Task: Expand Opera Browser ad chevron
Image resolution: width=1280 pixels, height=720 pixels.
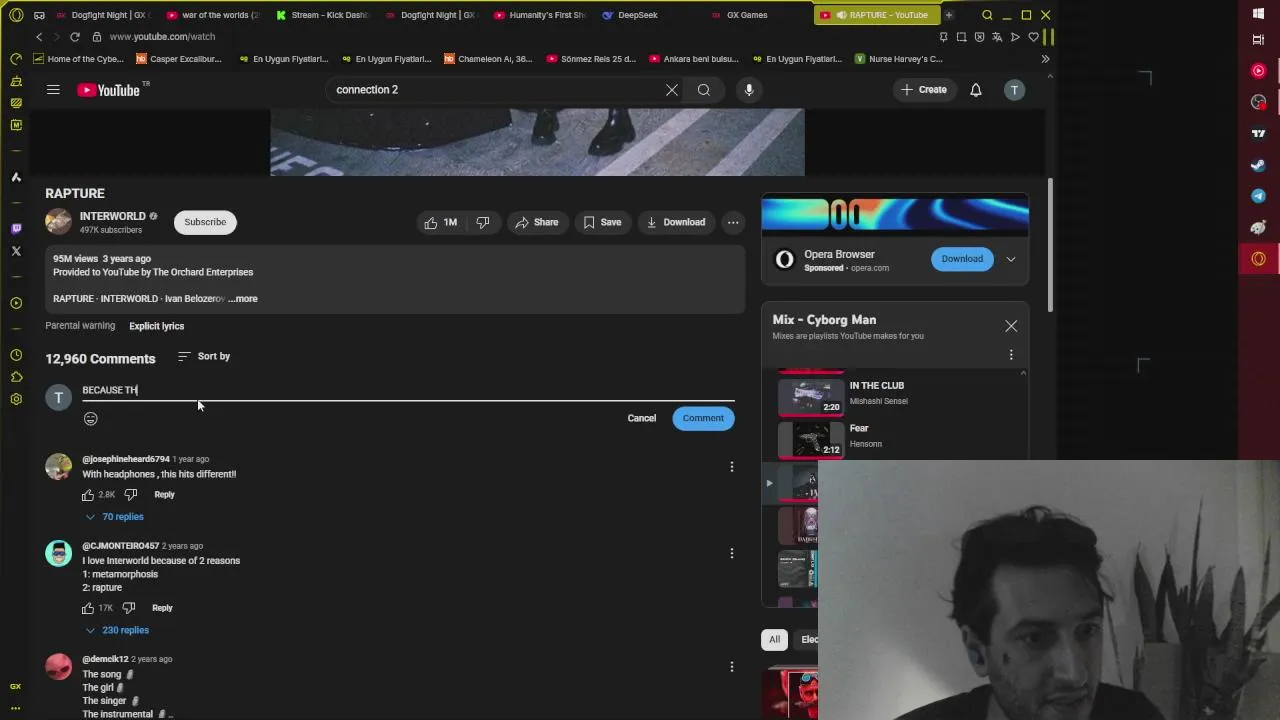Action: click(1011, 259)
